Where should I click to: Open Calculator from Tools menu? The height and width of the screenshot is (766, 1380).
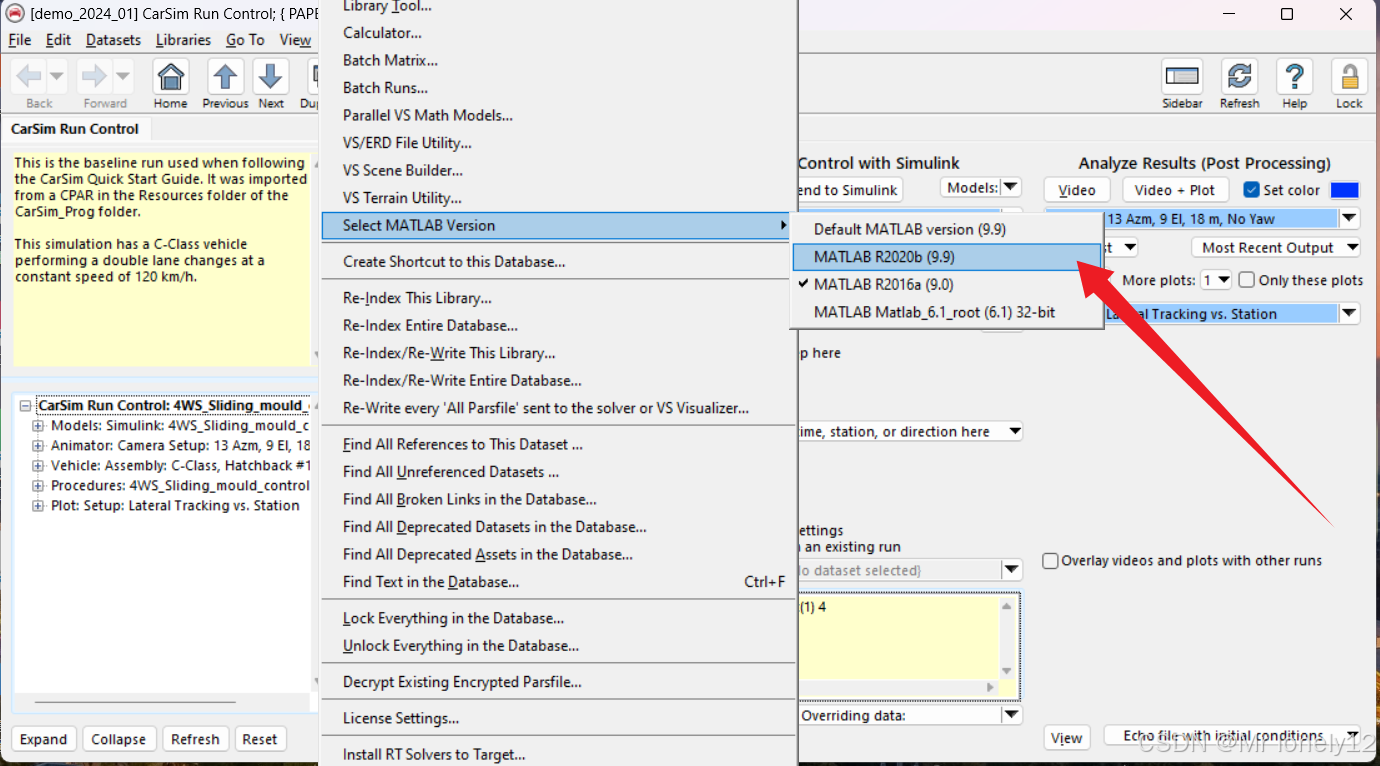pos(558,33)
